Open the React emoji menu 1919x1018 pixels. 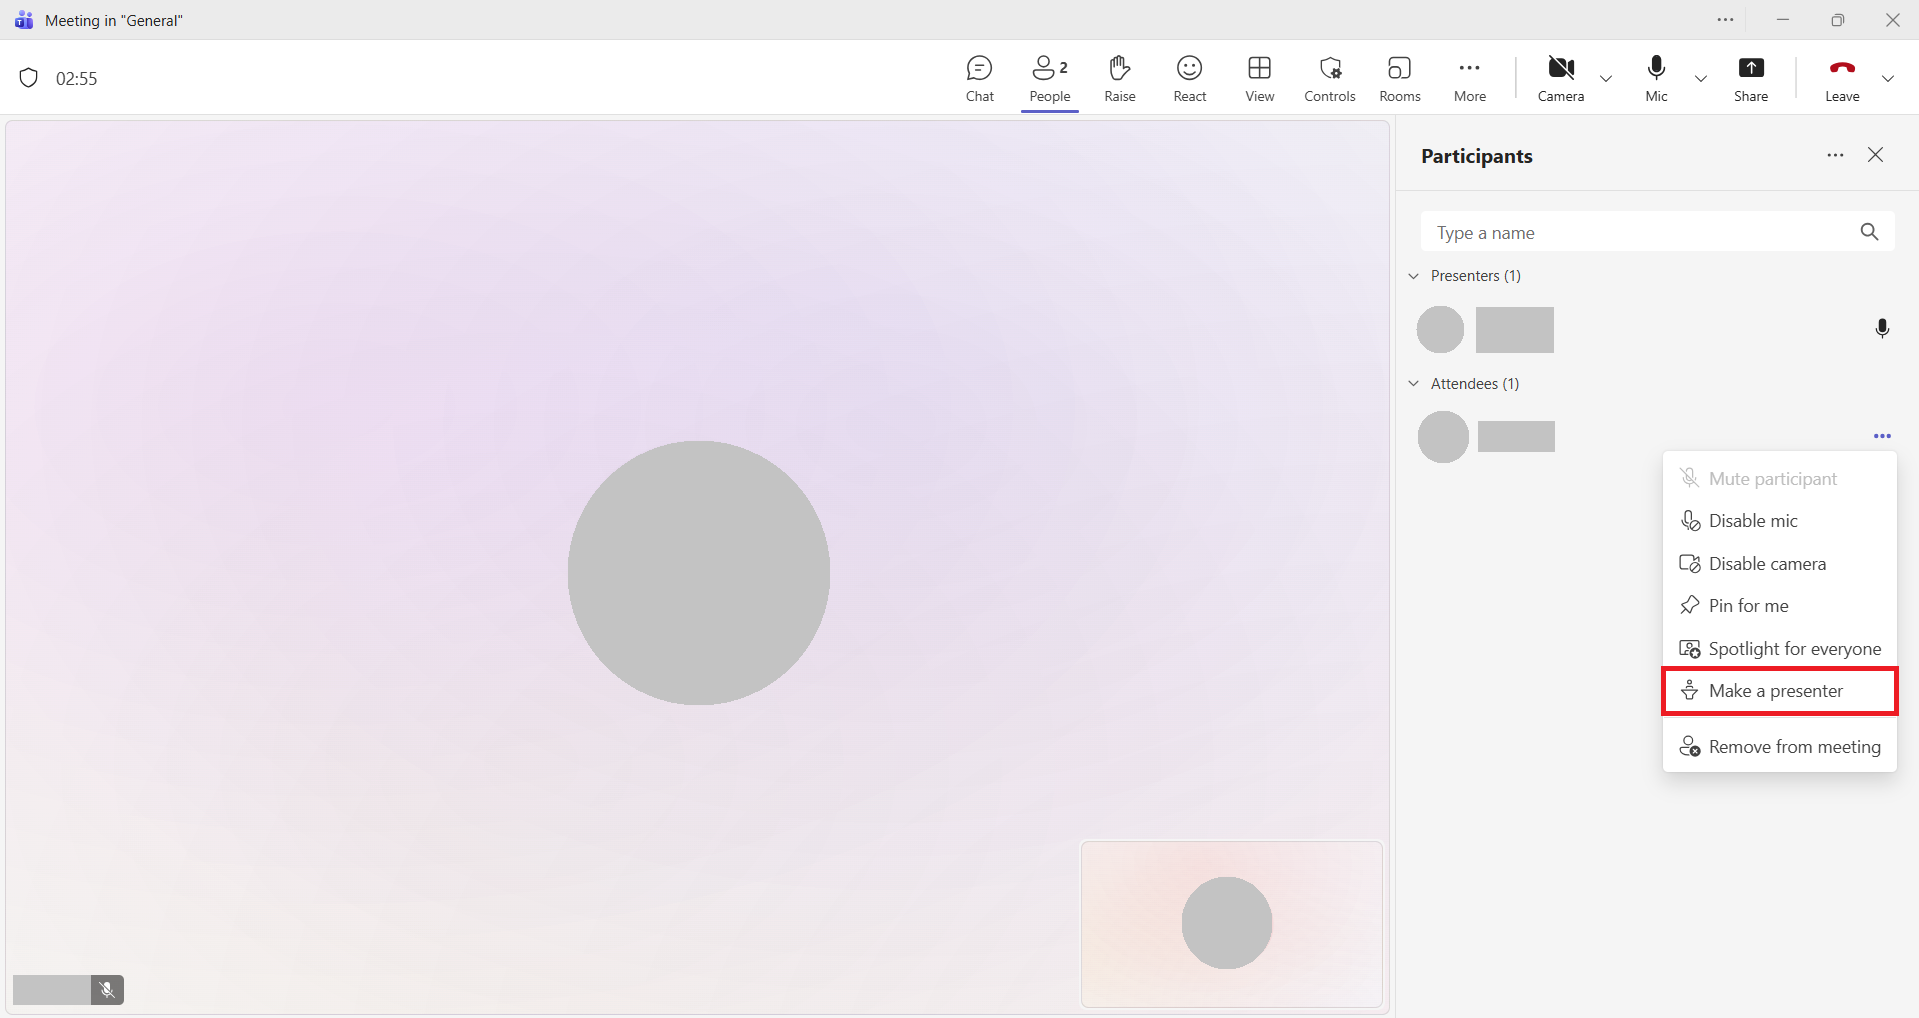(x=1189, y=78)
